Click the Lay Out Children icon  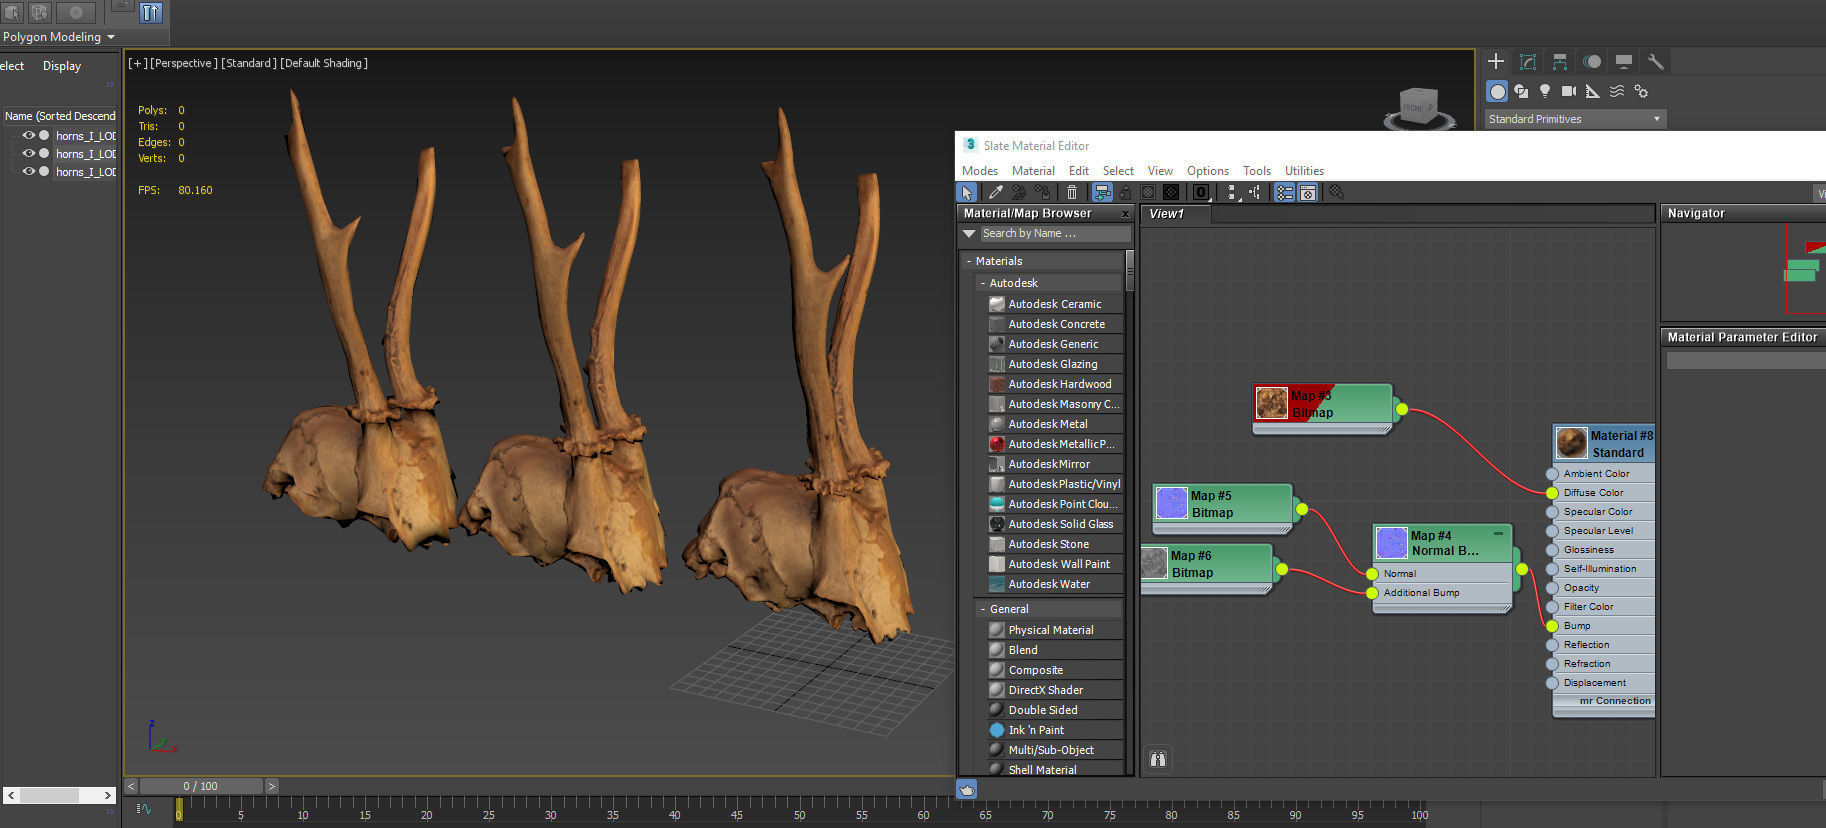1255,192
